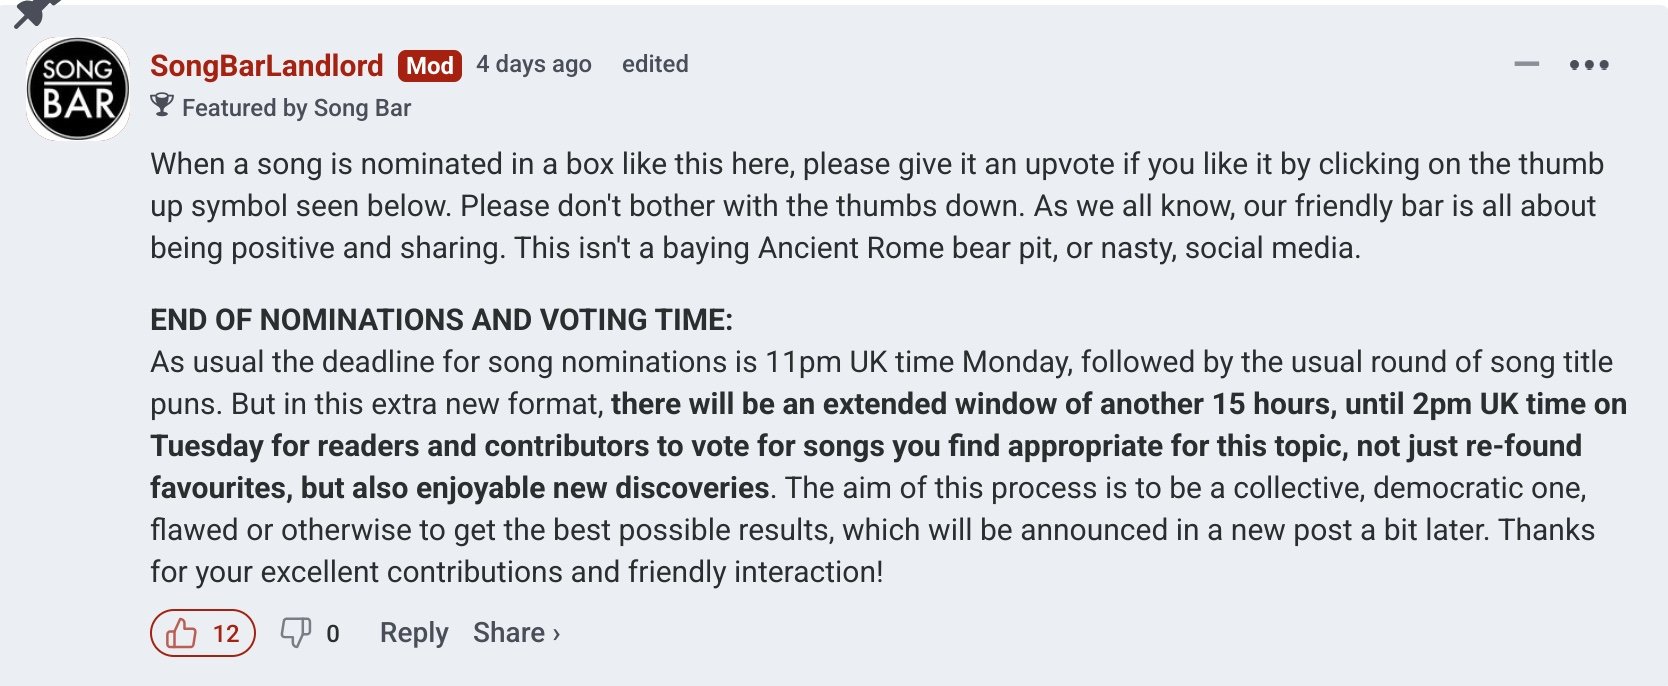Reply to this comment
The image size is (1668, 686).
pos(414,633)
